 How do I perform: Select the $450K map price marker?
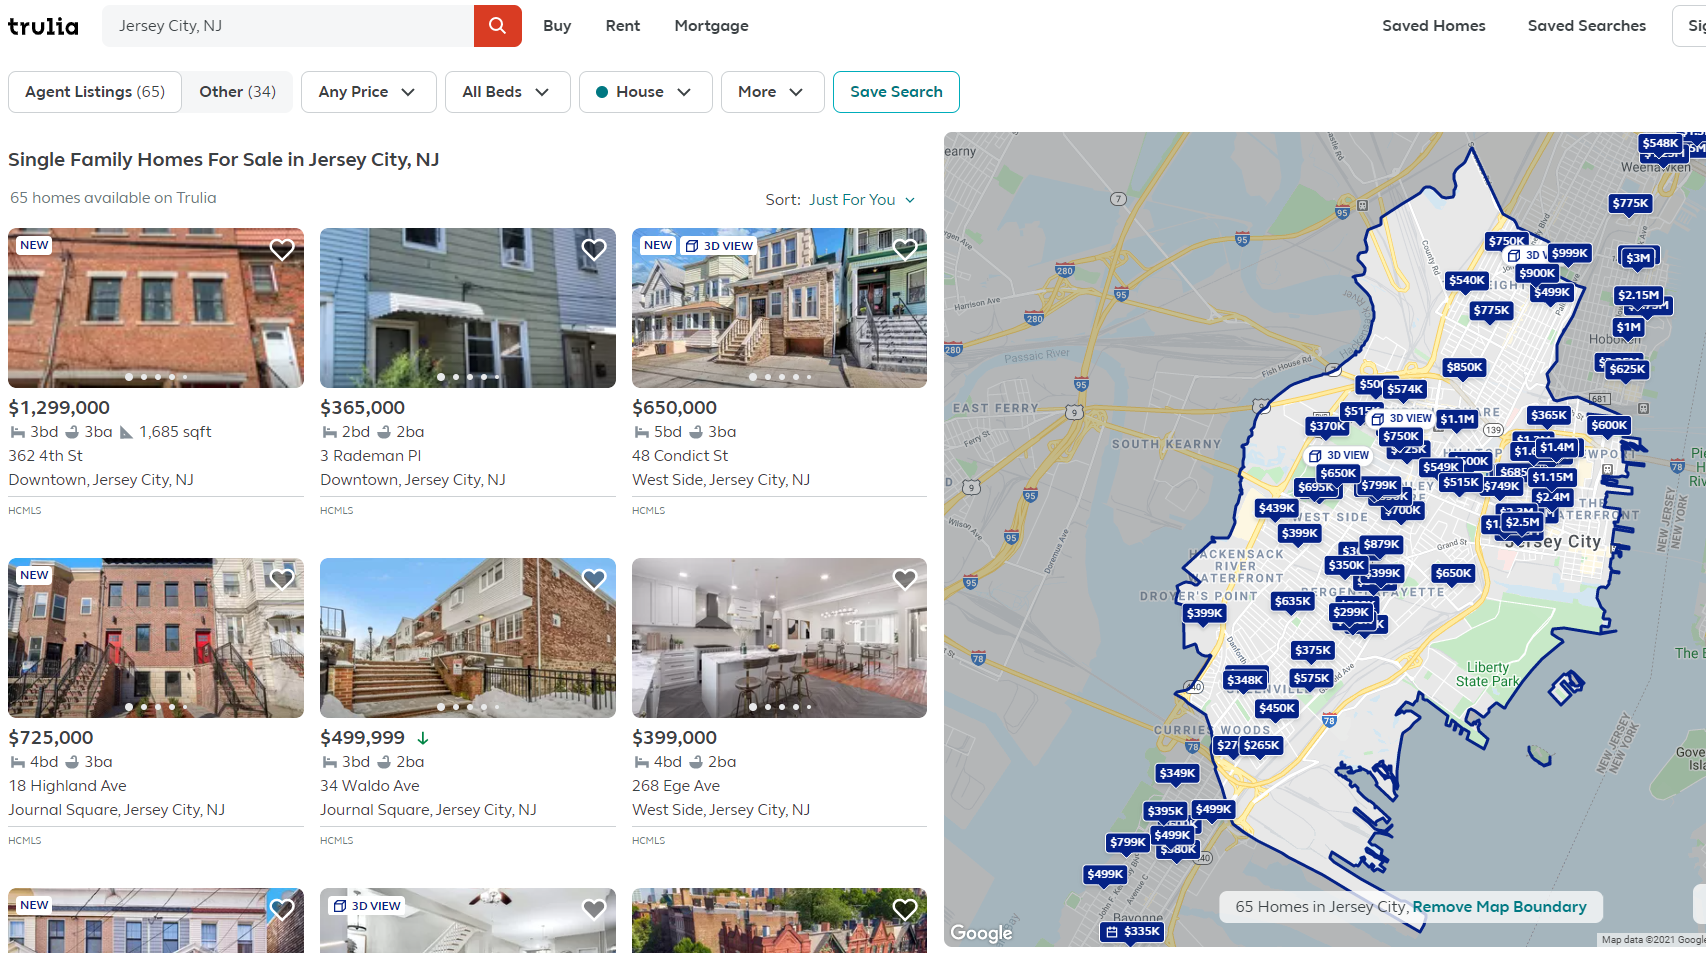pos(1277,708)
